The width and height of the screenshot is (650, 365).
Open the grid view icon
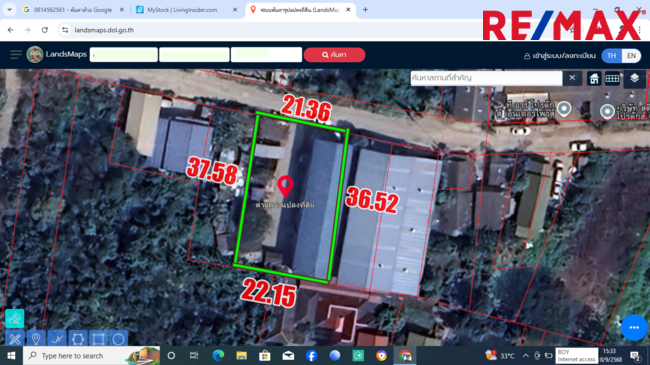612,78
